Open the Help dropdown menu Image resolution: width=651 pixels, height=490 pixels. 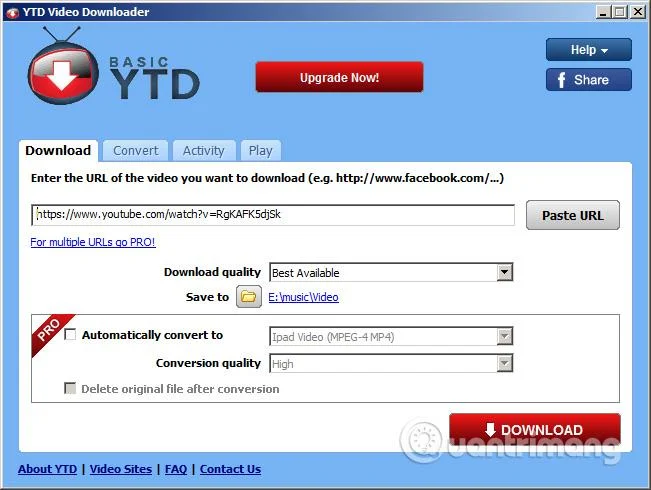(x=589, y=50)
